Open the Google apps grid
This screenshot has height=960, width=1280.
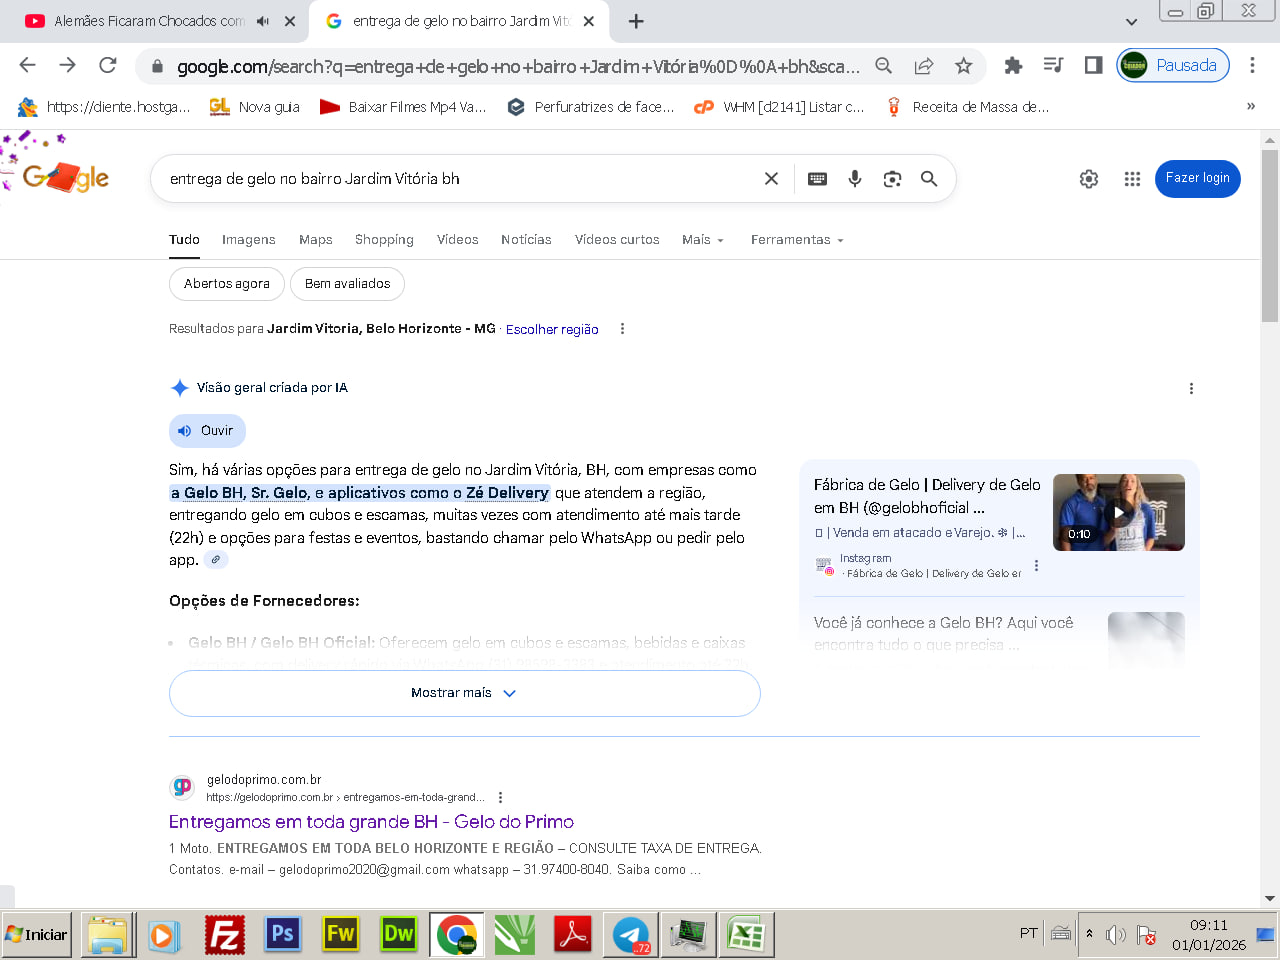[1132, 179]
